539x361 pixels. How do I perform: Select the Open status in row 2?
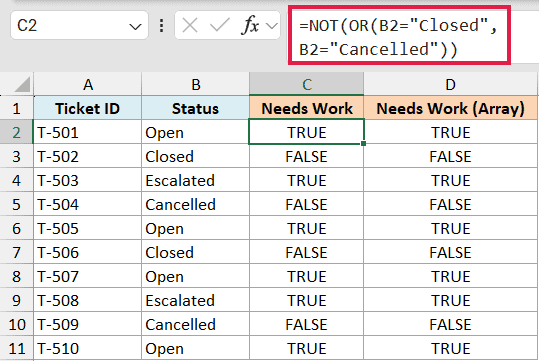pyautogui.click(x=196, y=132)
